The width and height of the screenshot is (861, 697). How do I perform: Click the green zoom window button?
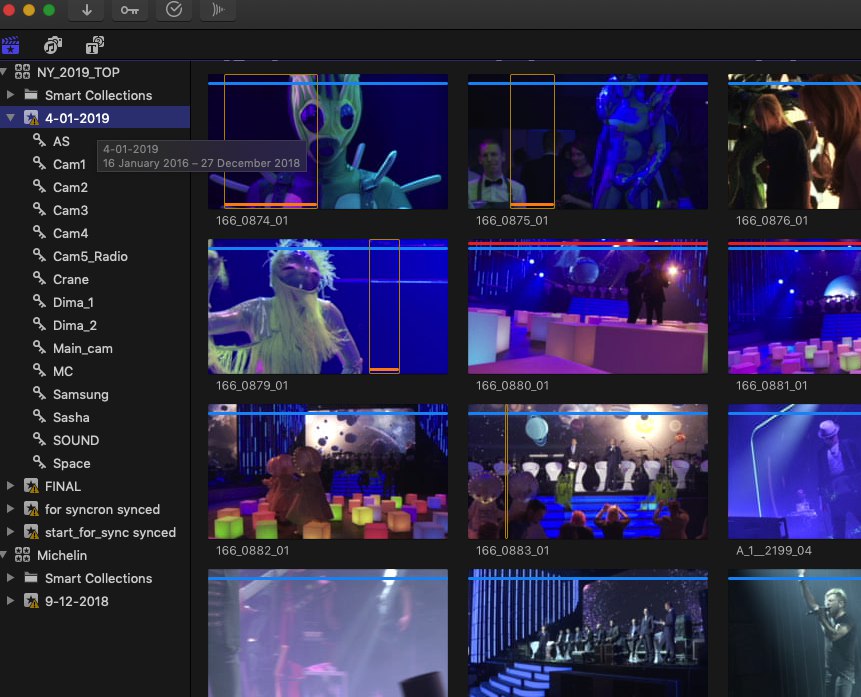[49, 10]
